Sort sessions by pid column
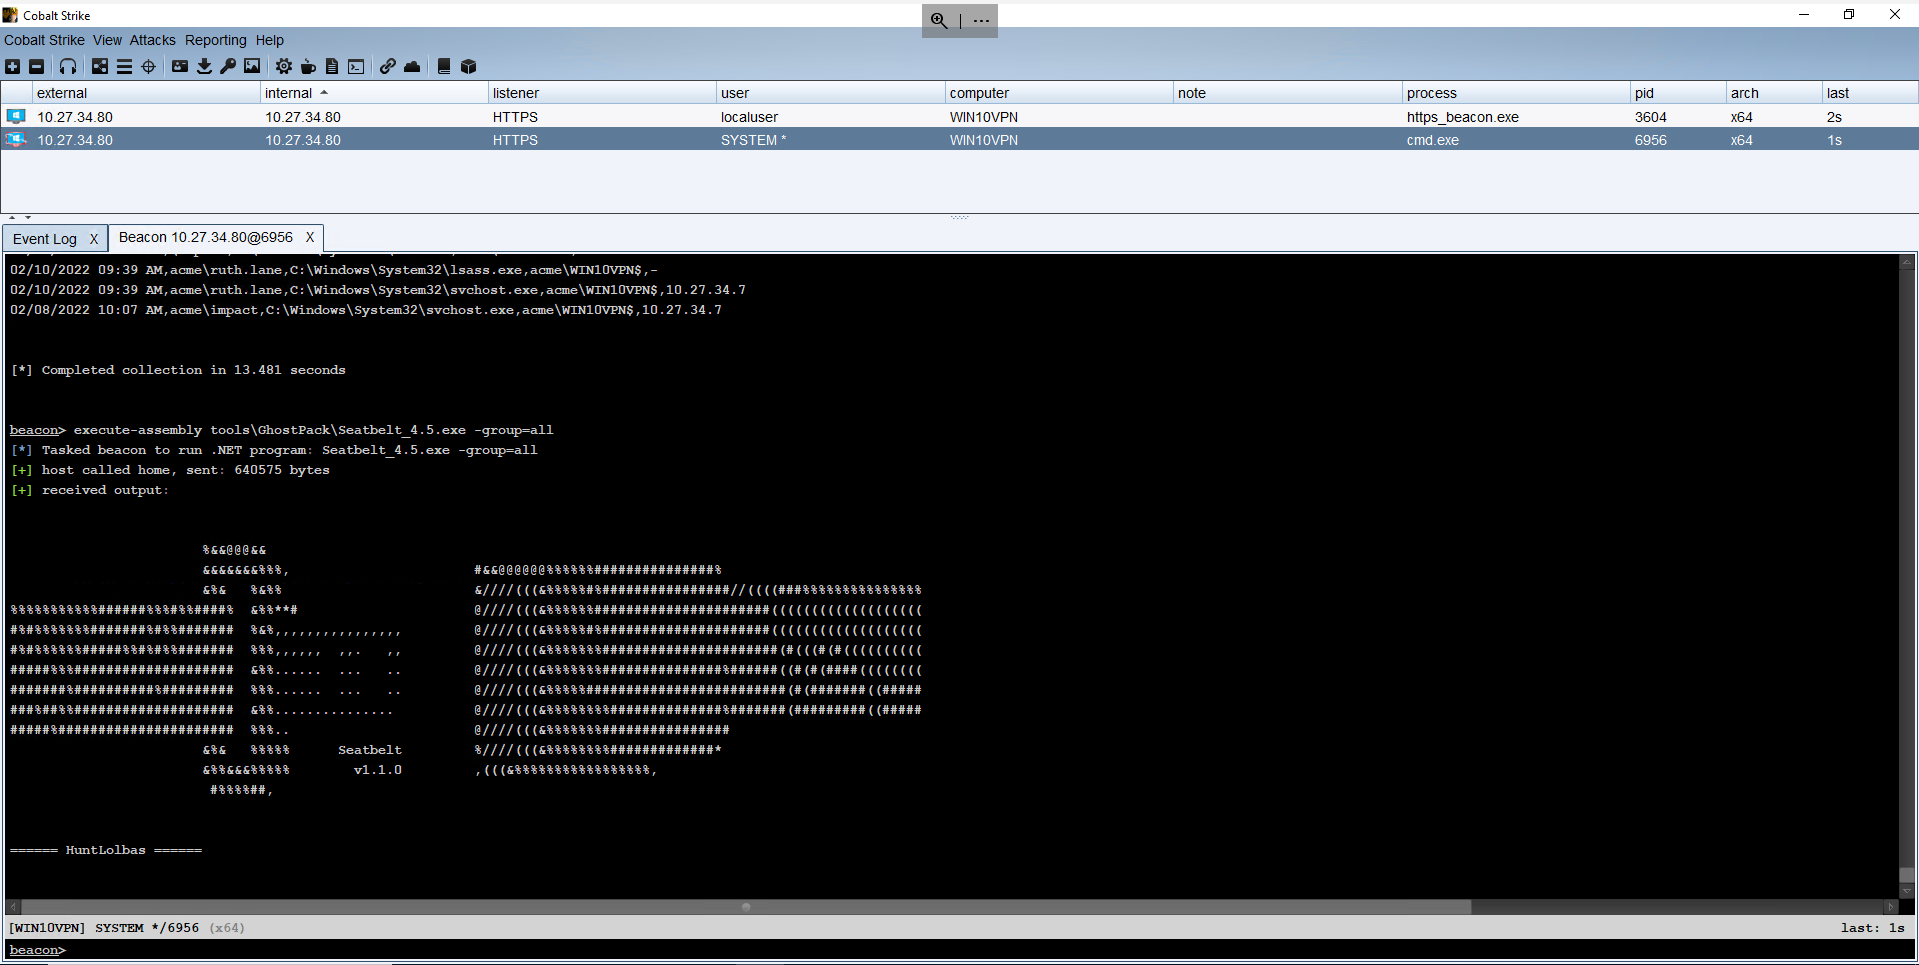The width and height of the screenshot is (1919, 965). [x=1678, y=93]
